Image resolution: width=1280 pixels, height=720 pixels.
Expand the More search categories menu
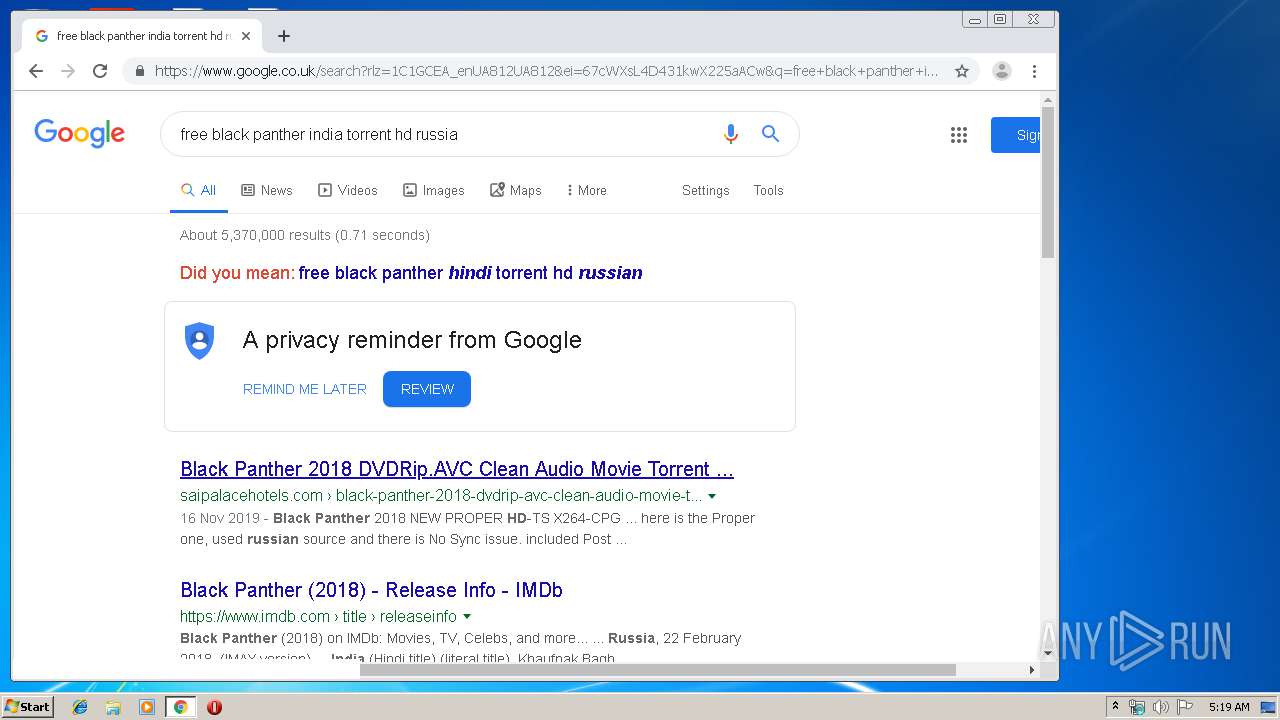(x=587, y=190)
